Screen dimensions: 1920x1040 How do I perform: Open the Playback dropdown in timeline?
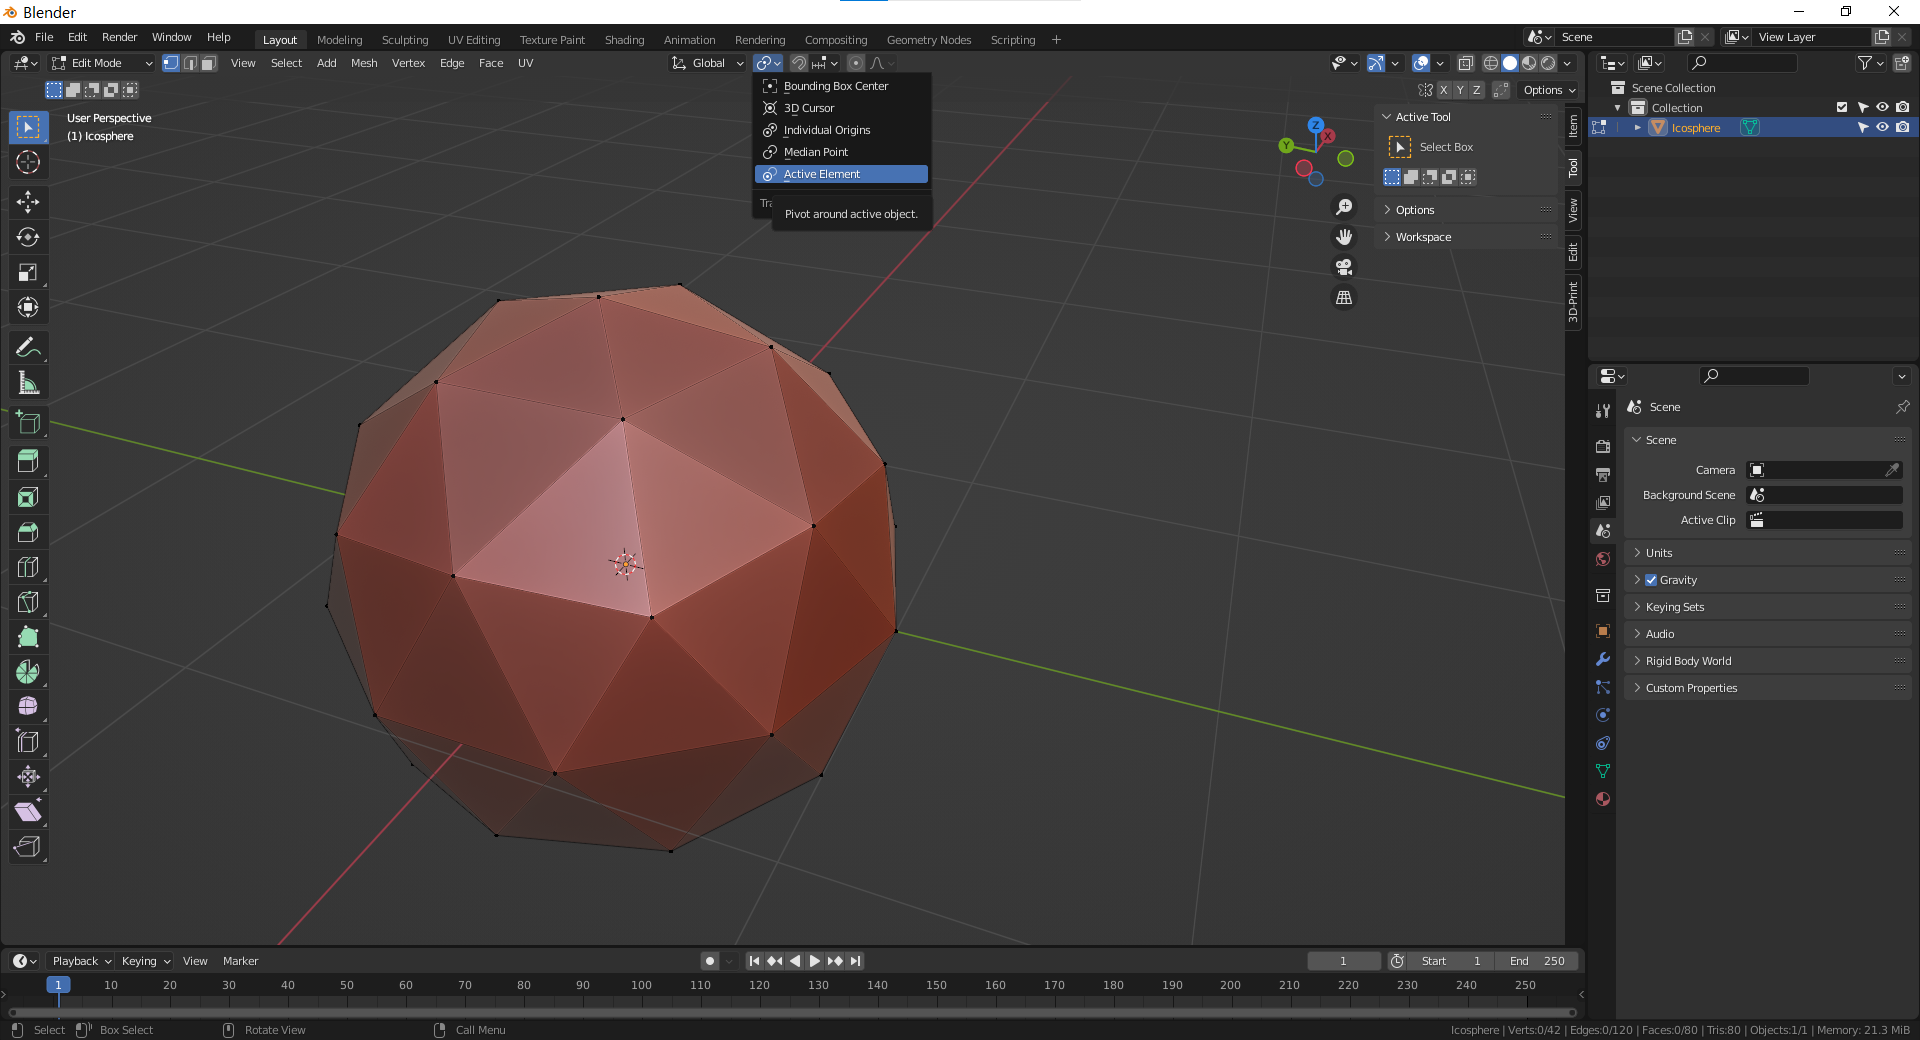pos(81,961)
